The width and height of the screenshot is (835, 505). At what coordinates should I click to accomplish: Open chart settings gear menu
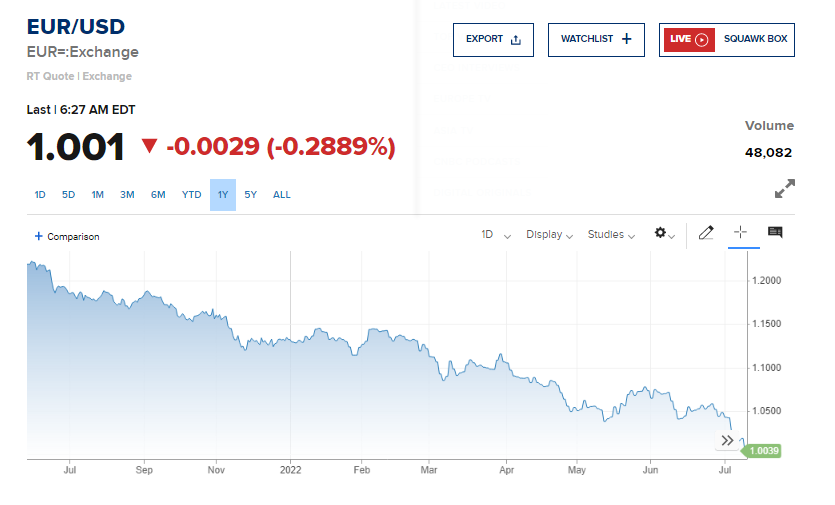pyautogui.click(x=664, y=234)
